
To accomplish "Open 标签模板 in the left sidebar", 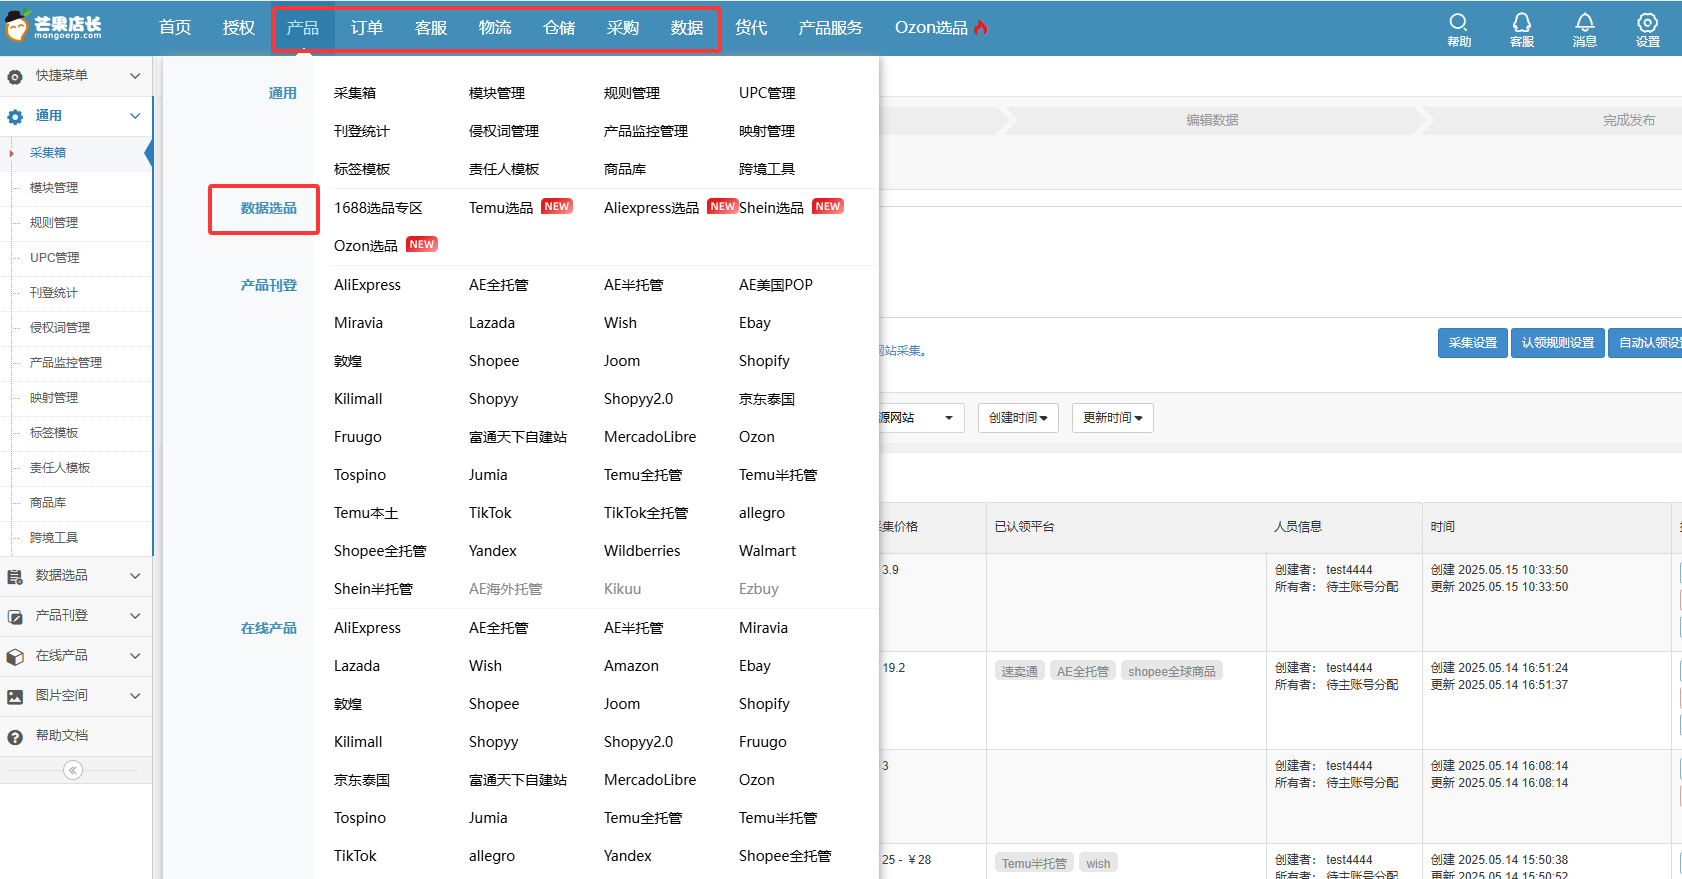I will click(54, 433).
